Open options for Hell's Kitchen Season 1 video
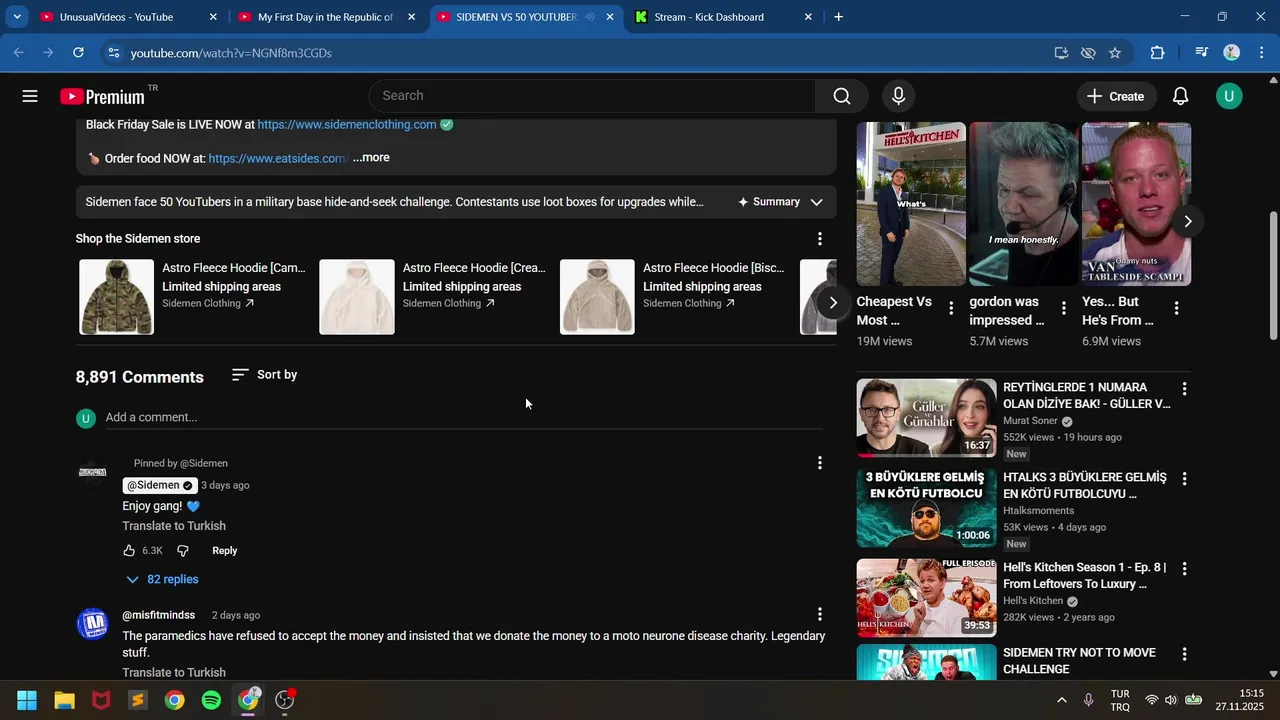 pyautogui.click(x=1185, y=569)
